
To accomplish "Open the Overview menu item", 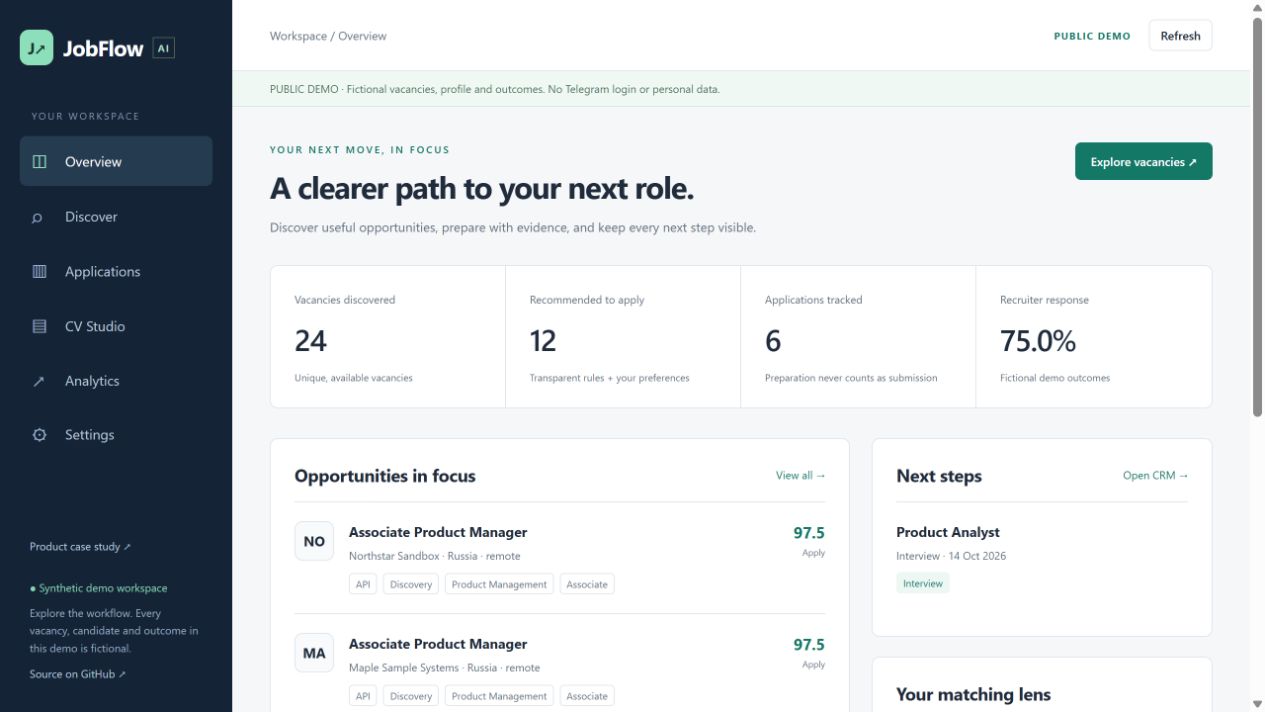I will 116,161.
